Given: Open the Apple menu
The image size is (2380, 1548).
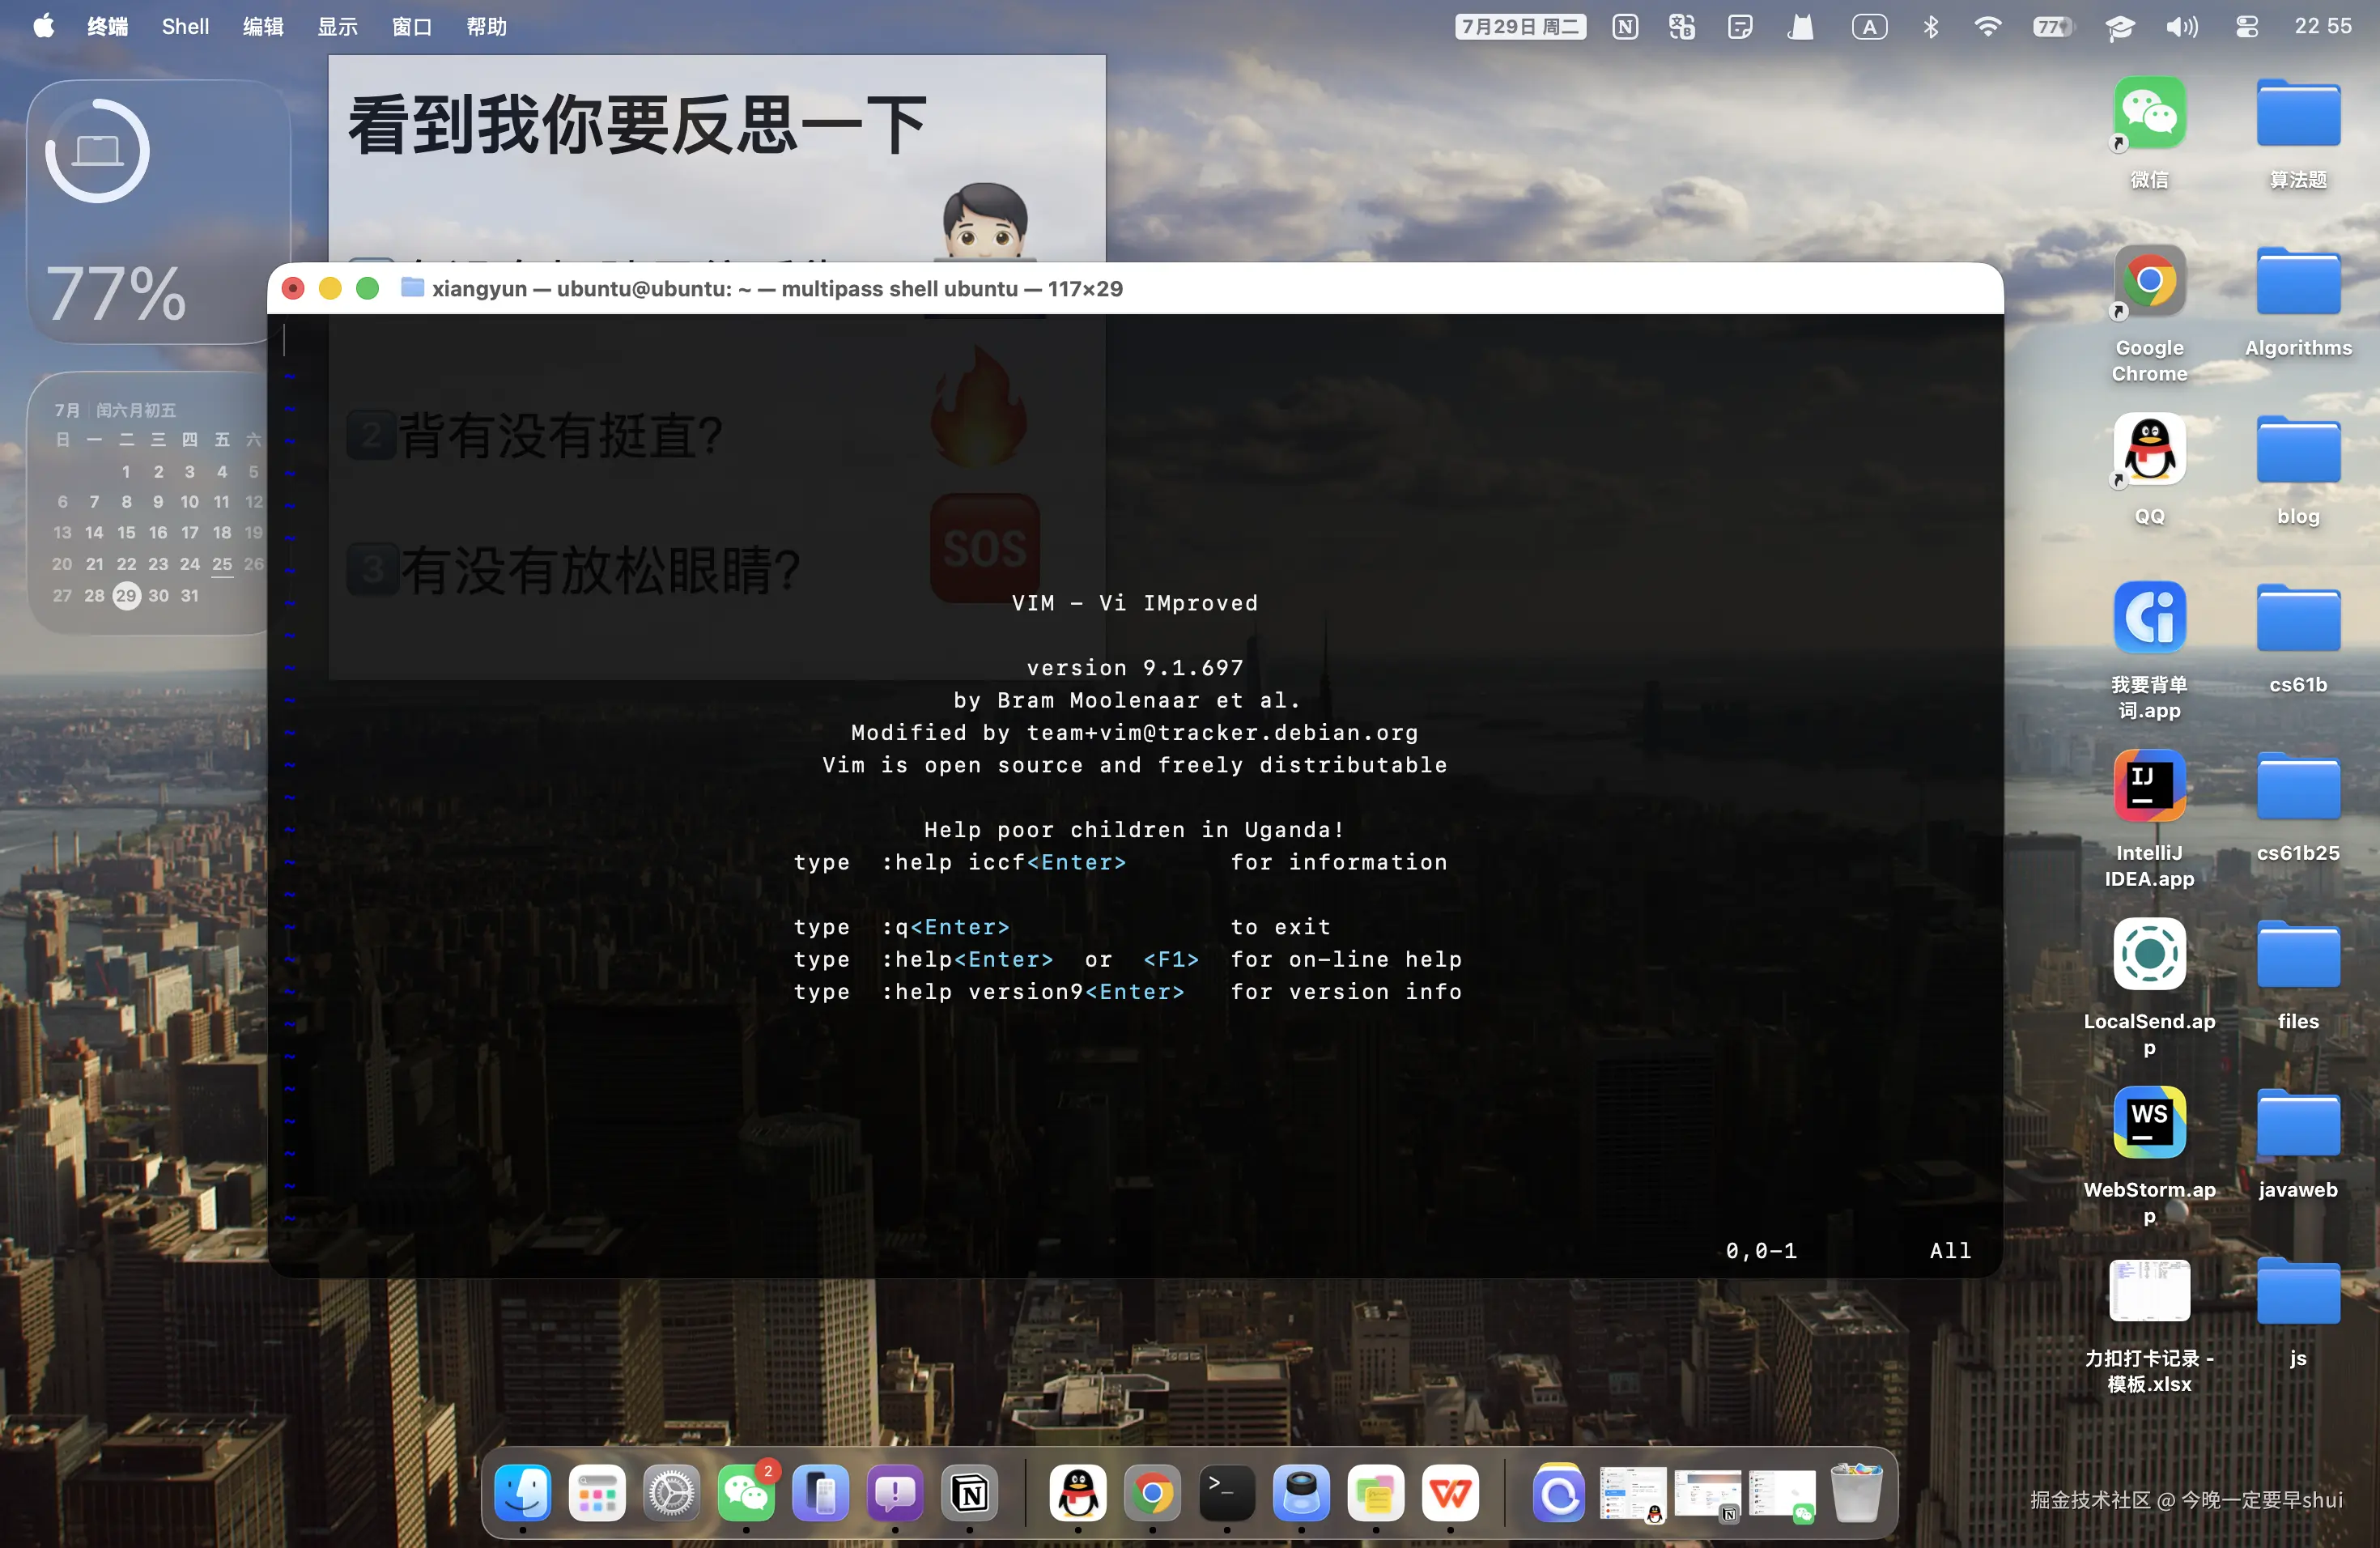Looking at the screenshot, I should 43,26.
